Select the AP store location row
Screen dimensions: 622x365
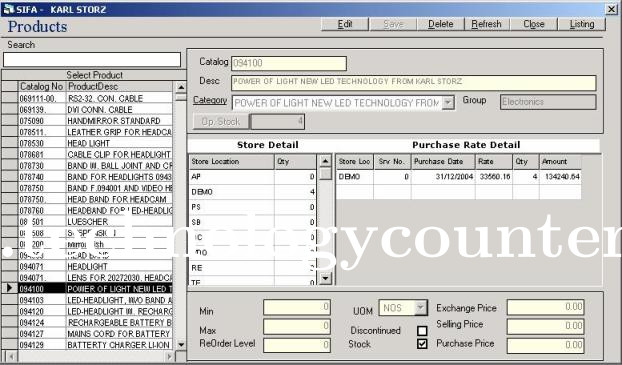point(253,177)
